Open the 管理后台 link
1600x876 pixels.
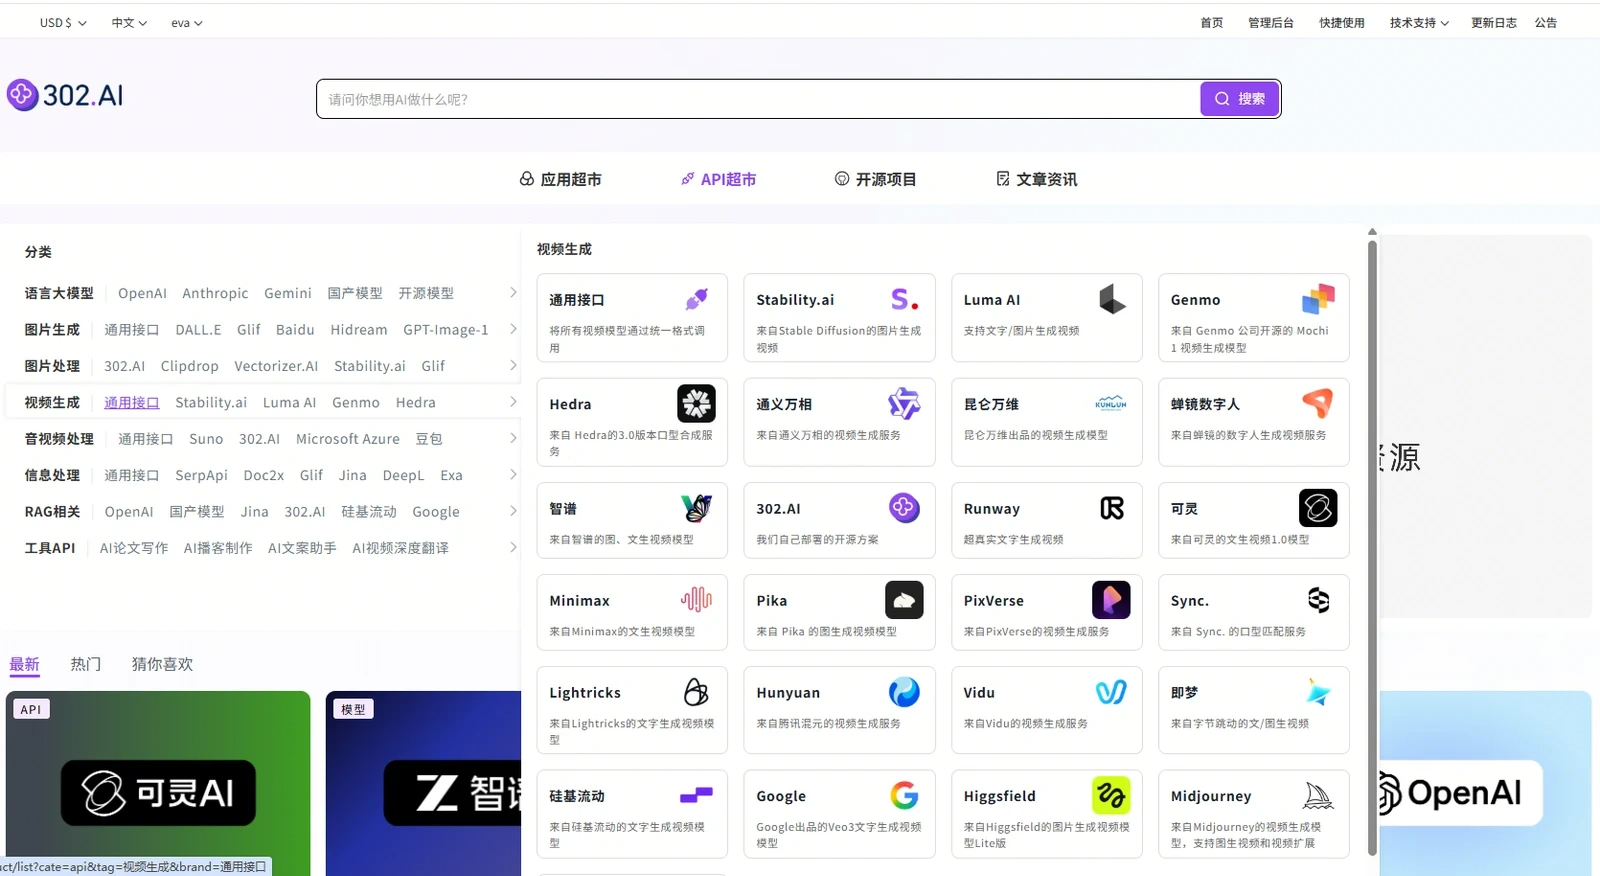pyautogui.click(x=1271, y=23)
